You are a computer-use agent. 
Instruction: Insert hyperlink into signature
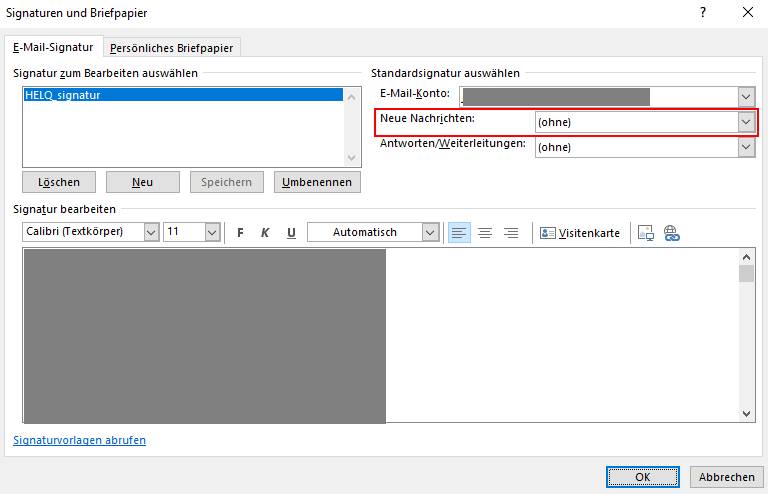[671, 233]
